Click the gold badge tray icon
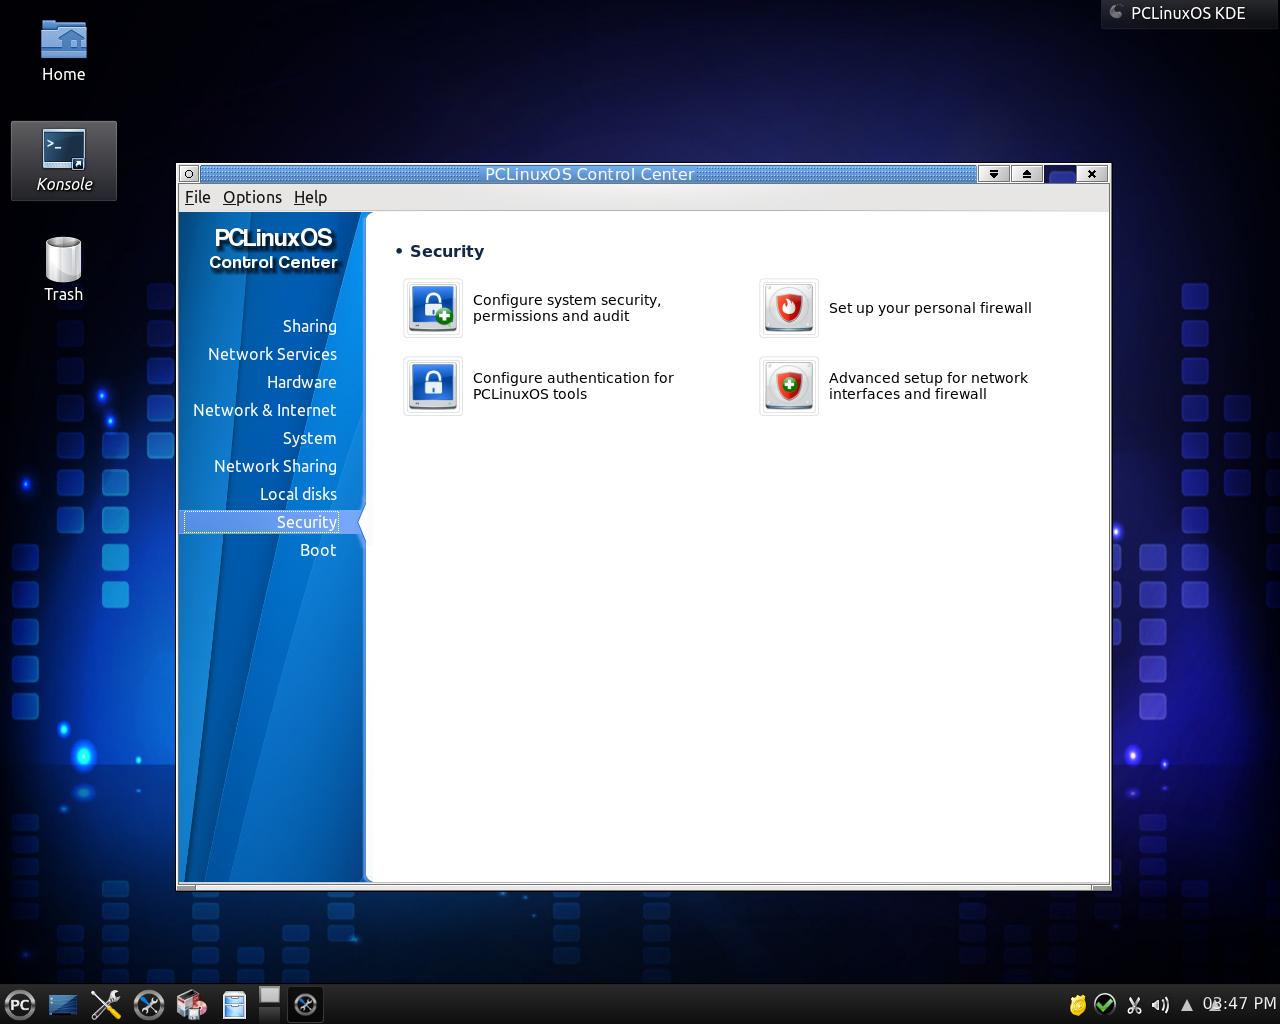The width and height of the screenshot is (1280, 1024). pos(1077,1005)
